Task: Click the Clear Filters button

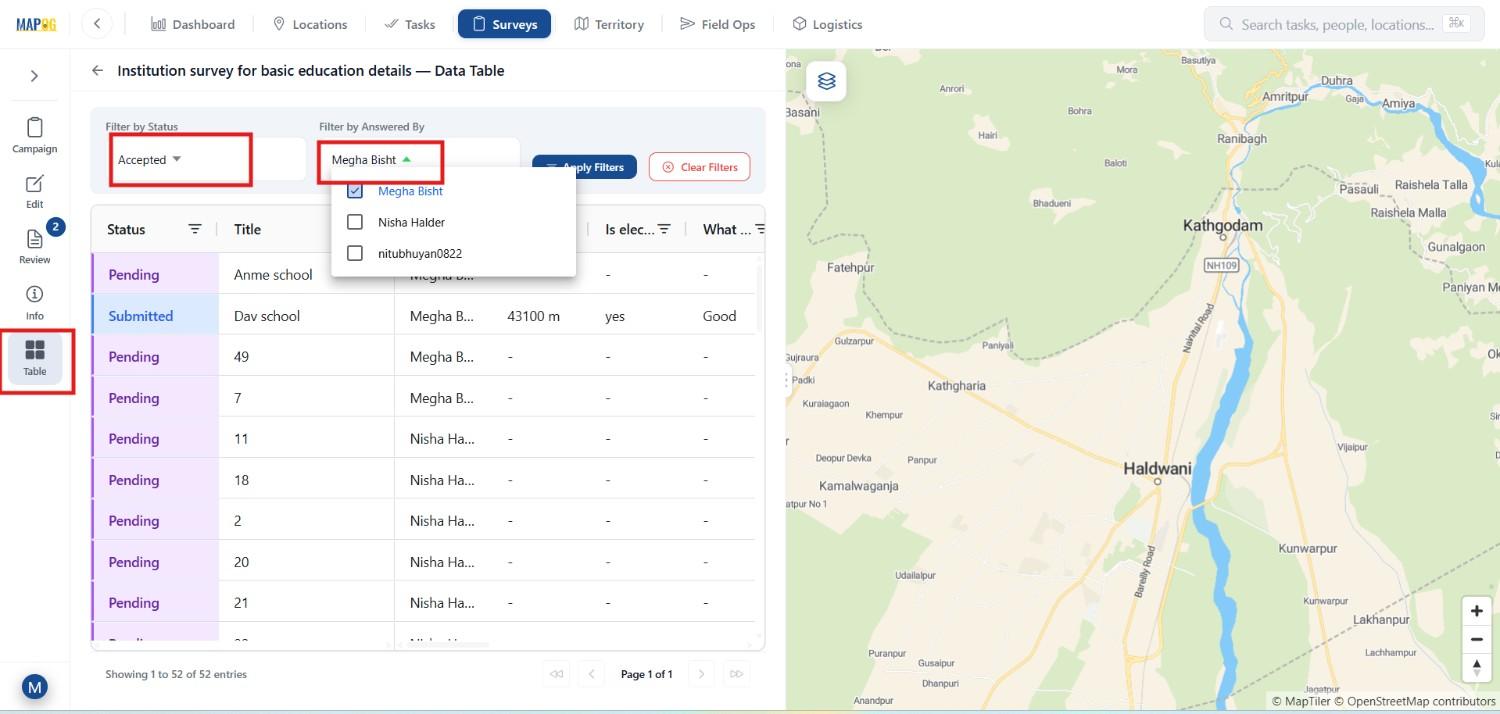Action: tap(699, 167)
